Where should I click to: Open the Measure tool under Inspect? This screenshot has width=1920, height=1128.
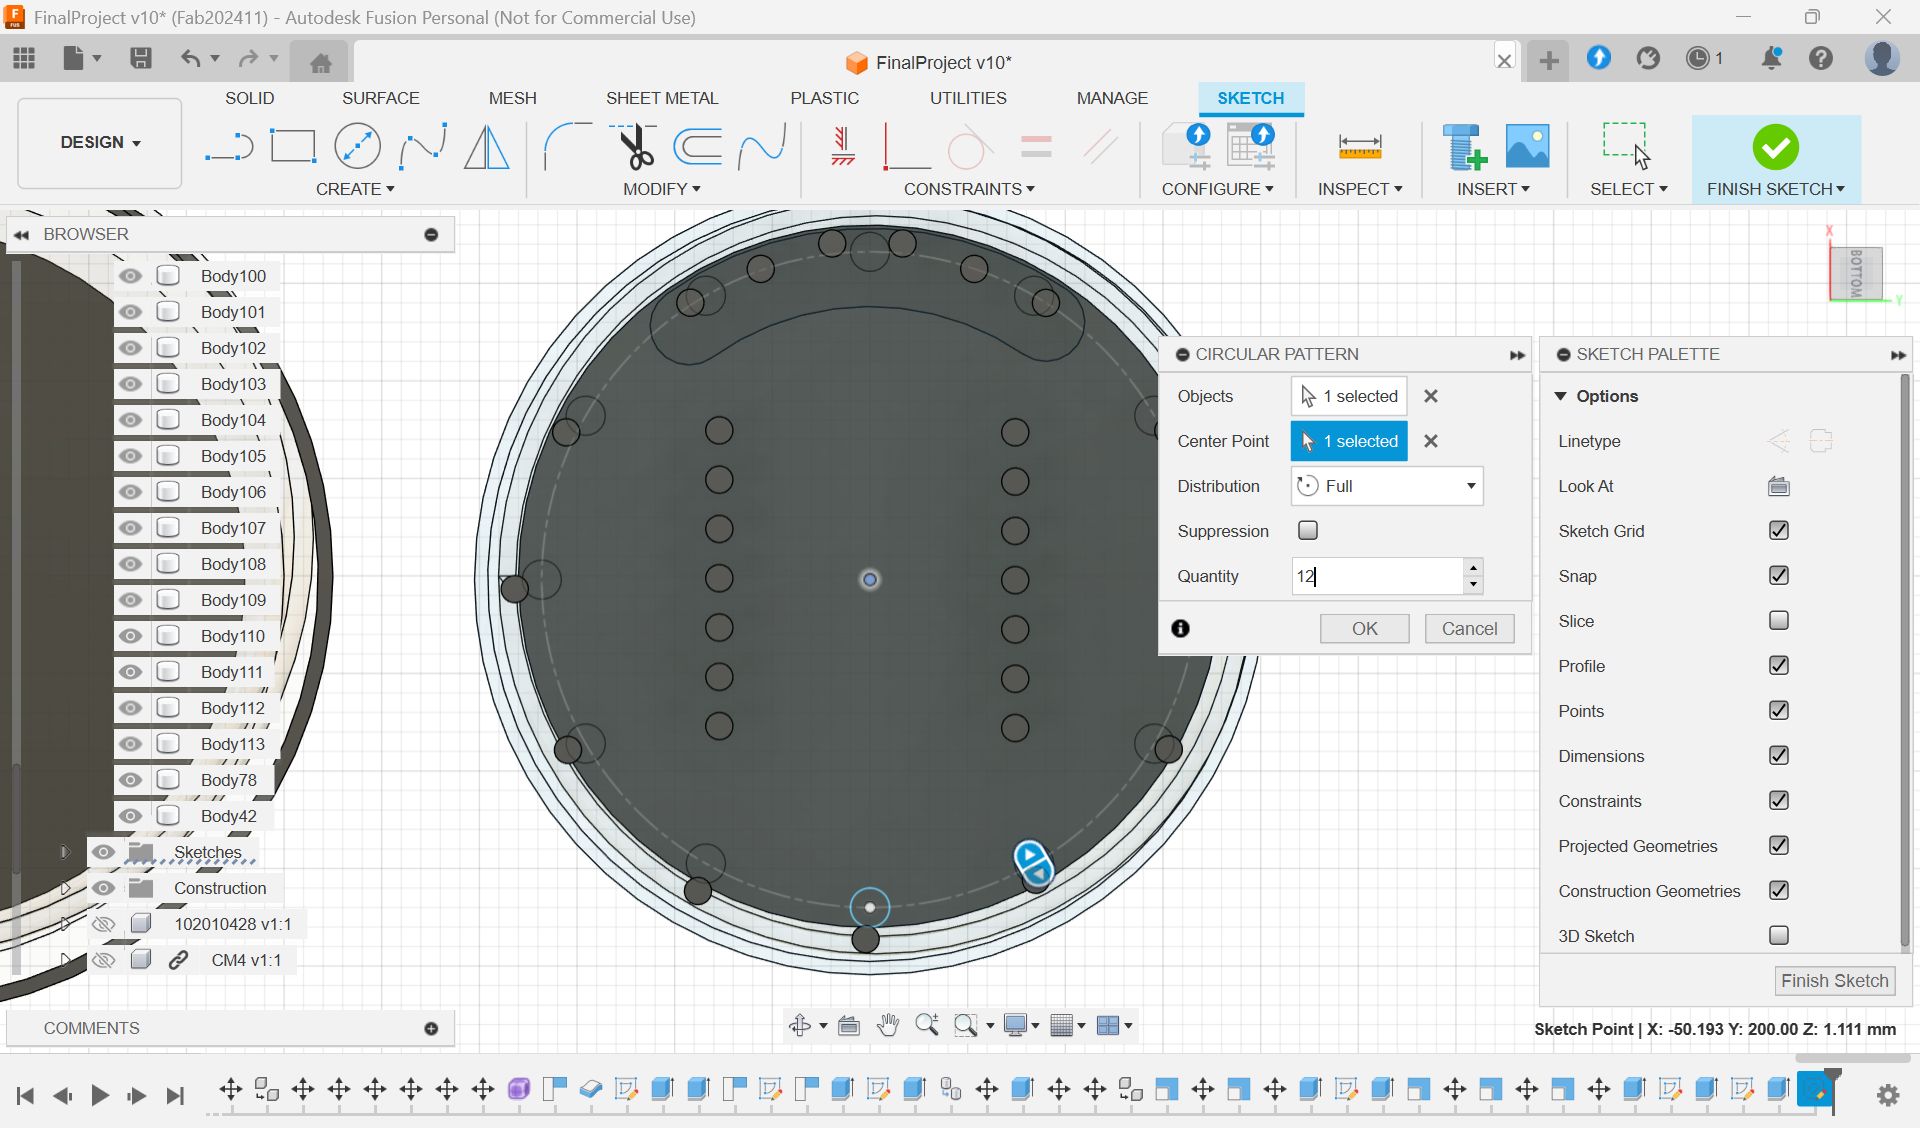1360,147
